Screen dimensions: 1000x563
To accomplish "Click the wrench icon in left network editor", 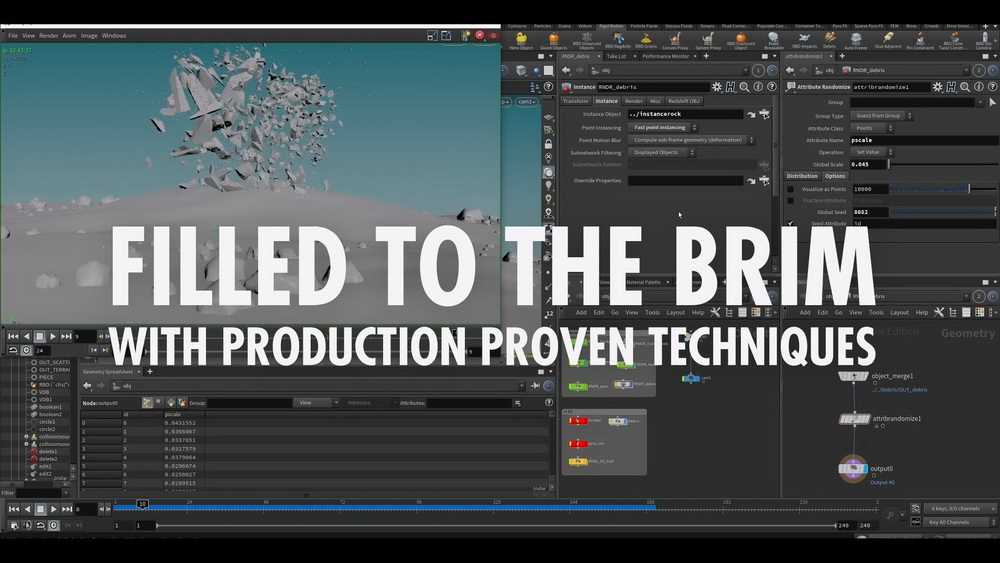I will tap(715, 312).
